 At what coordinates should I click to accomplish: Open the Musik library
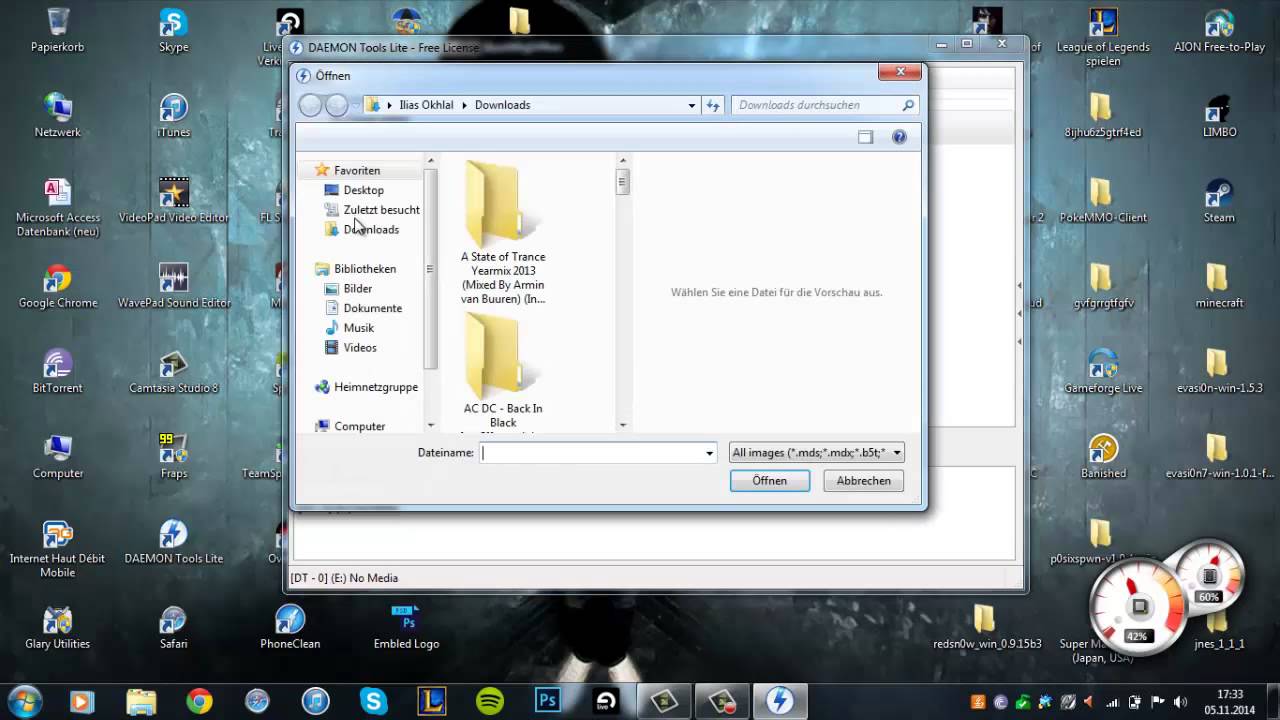click(350, 328)
